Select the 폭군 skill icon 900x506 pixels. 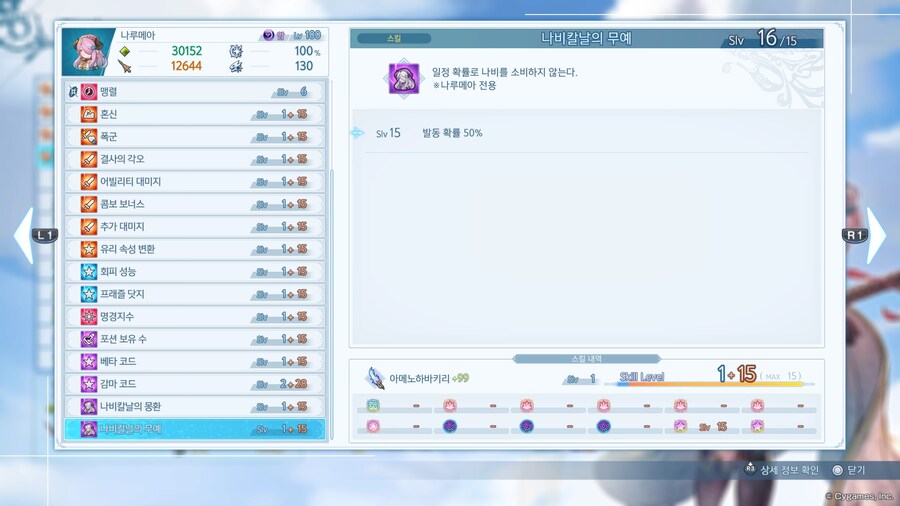click(x=88, y=137)
